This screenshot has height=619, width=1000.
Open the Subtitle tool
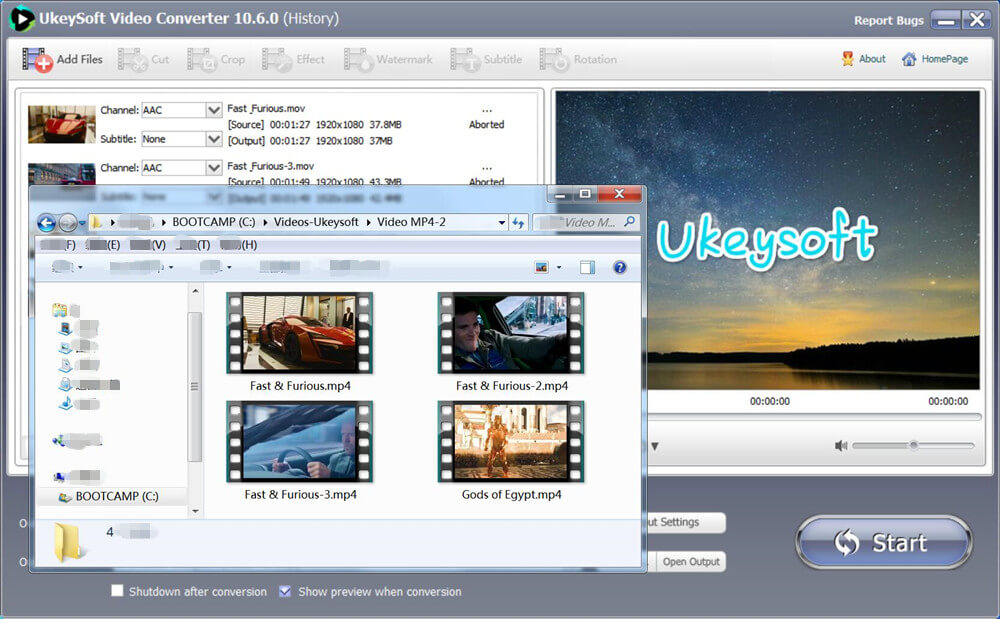coord(486,60)
